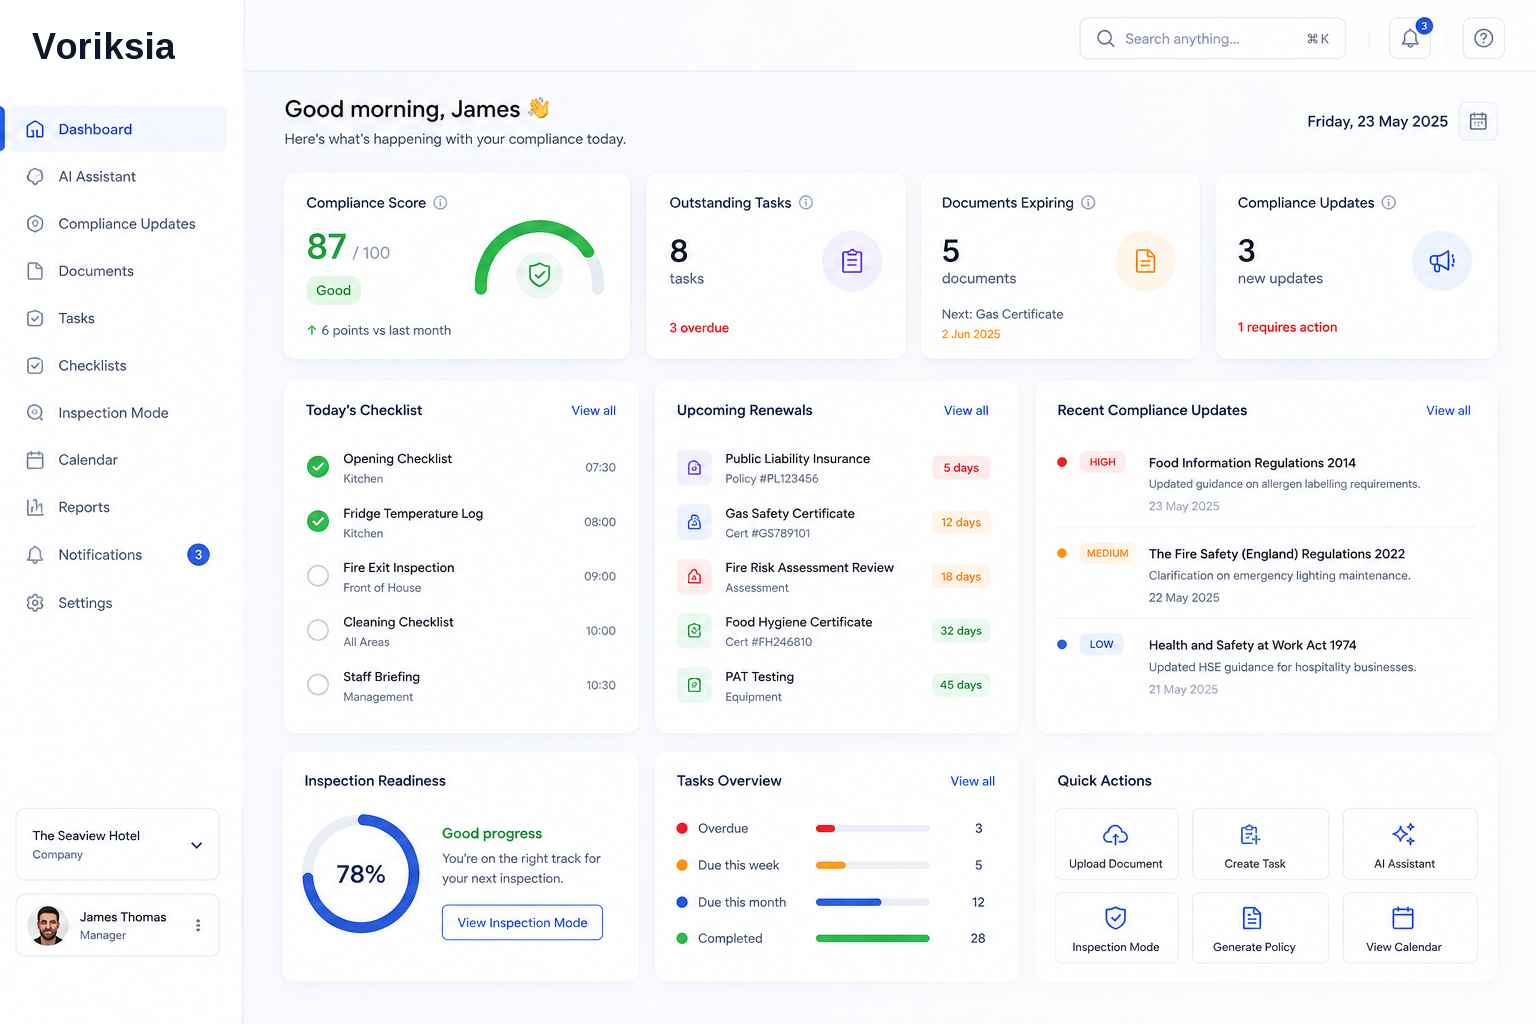Click View all in Today's Checklist
Image resolution: width=1536 pixels, height=1024 pixels.
(593, 411)
